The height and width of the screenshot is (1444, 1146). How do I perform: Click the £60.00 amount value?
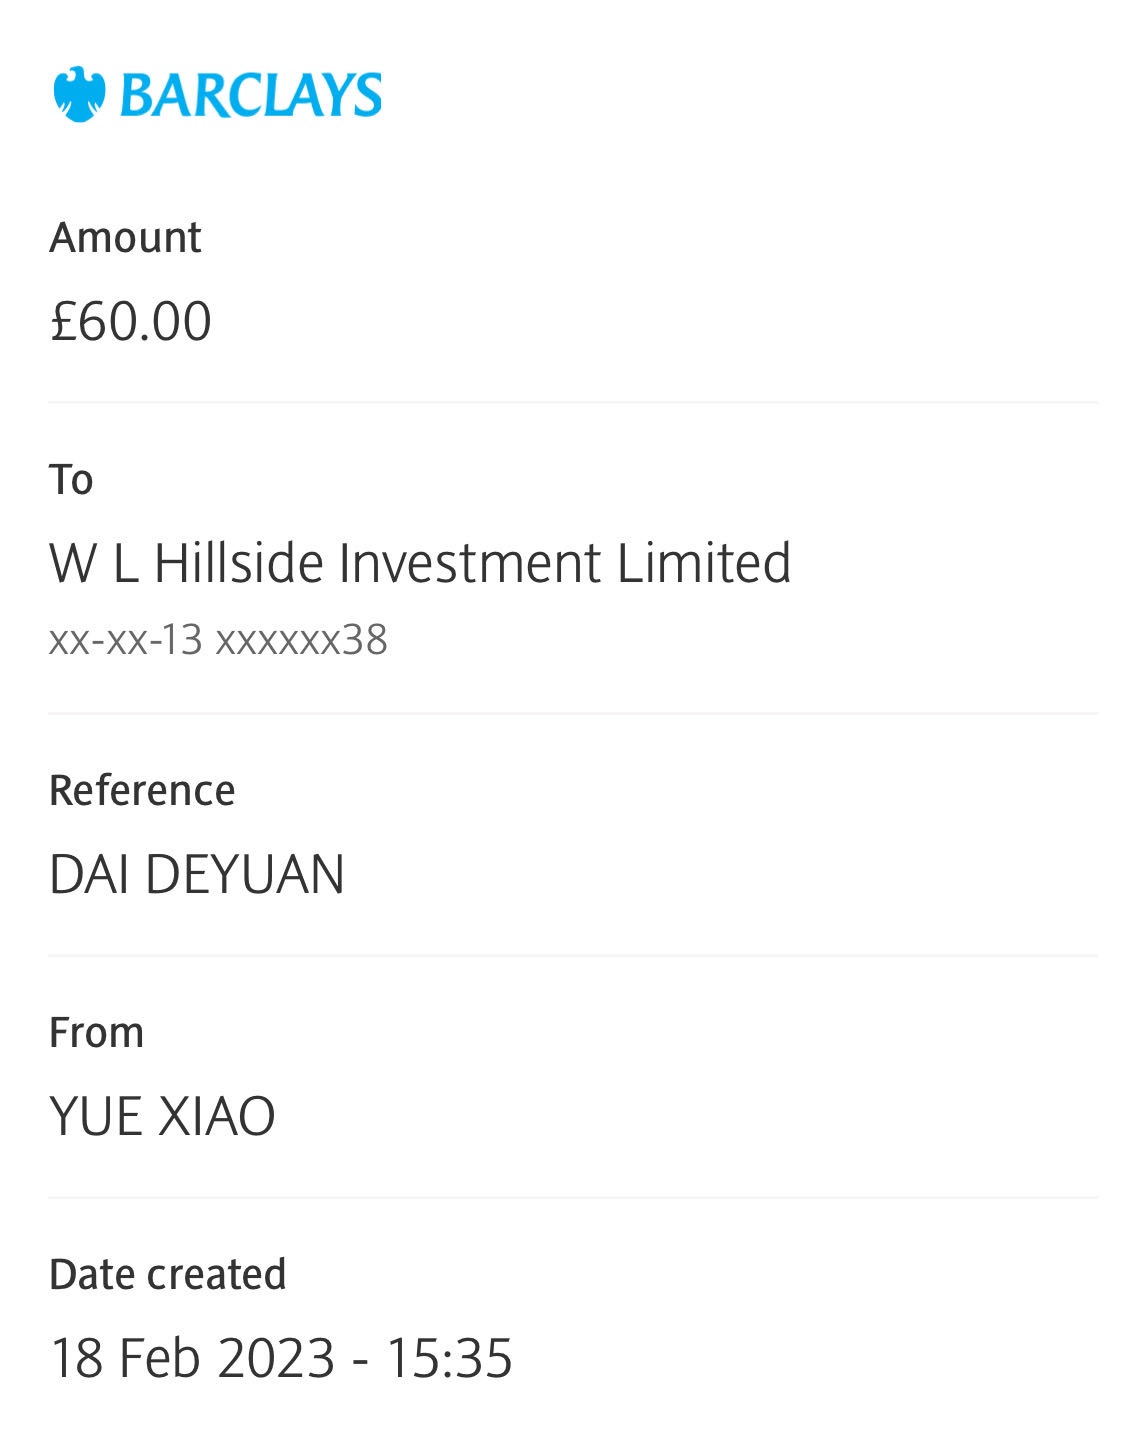(131, 322)
